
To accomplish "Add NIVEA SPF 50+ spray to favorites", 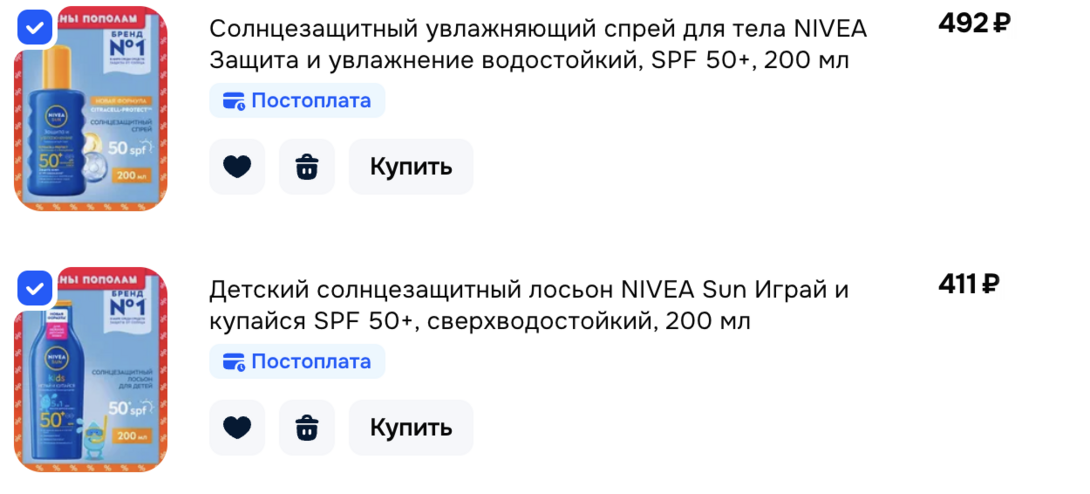I will pyautogui.click(x=237, y=167).
